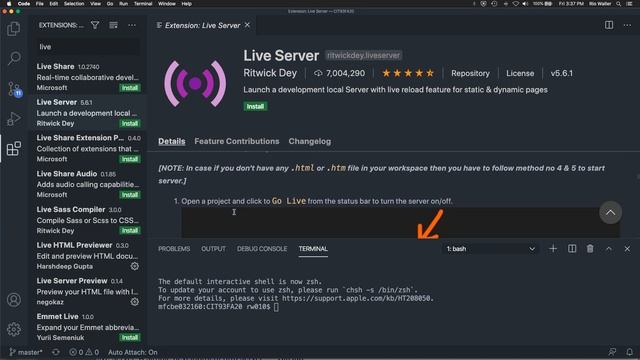Select Live Server Preview in extension list

[88, 291]
